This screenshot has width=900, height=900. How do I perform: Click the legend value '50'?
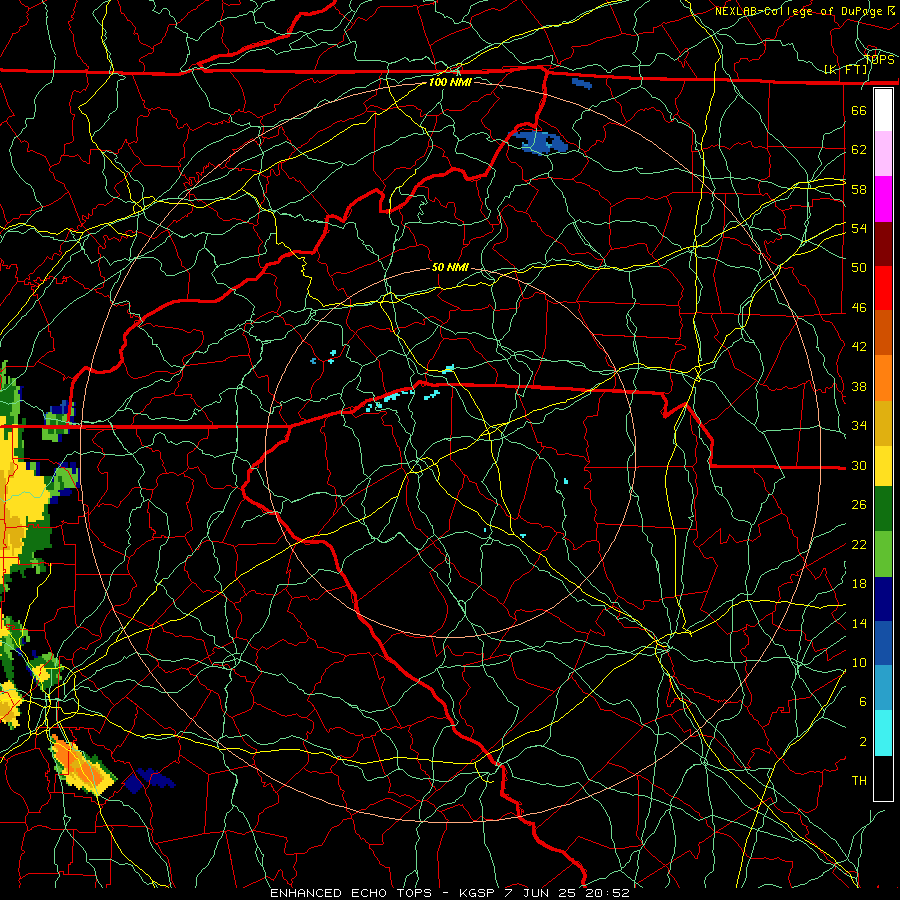[x=859, y=268]
